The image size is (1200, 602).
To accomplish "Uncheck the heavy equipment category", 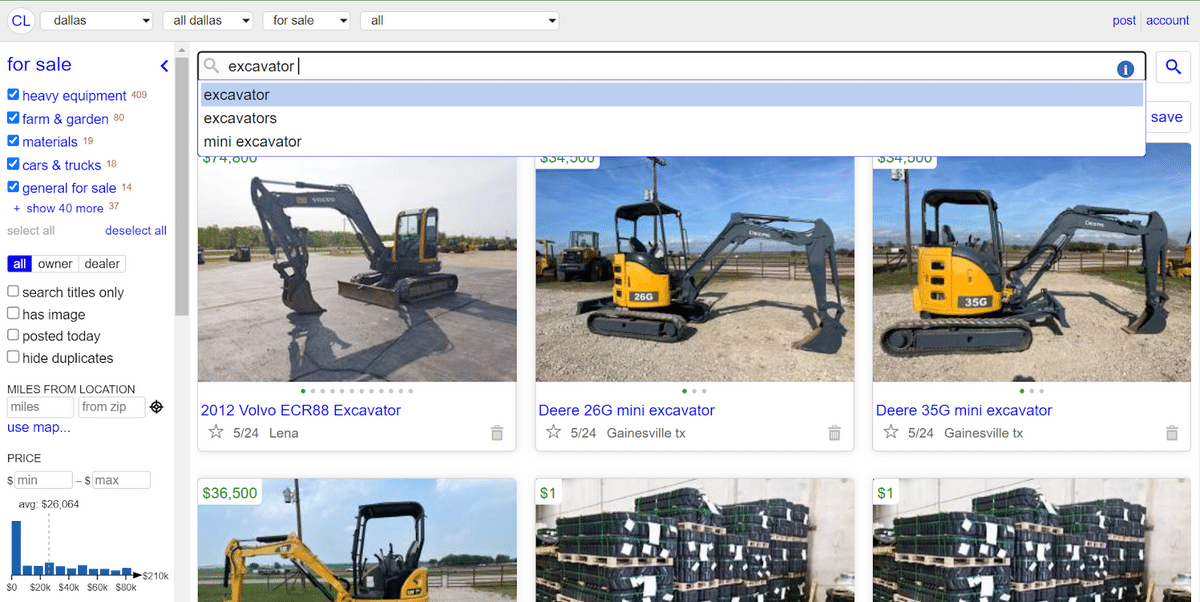I will click(x=13, y=95).
